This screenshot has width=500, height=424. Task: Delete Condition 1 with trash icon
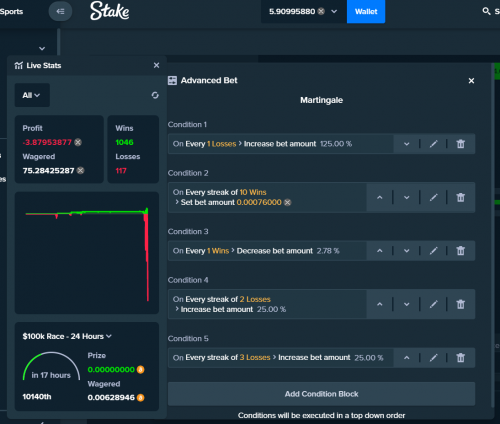click(x=461, y=144)
